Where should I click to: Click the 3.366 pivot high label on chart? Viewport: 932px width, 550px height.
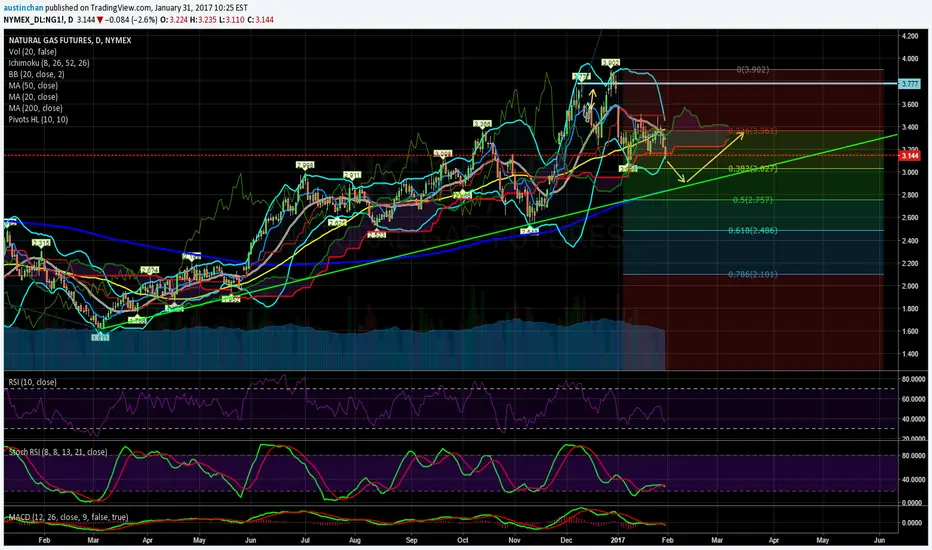(x=482, y=124)
